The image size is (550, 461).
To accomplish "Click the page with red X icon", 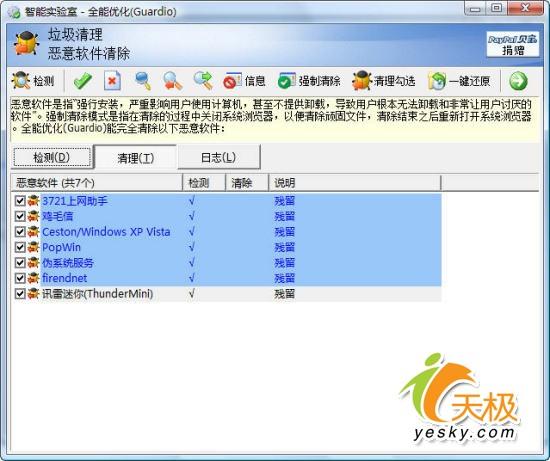I will pos(113,81).
